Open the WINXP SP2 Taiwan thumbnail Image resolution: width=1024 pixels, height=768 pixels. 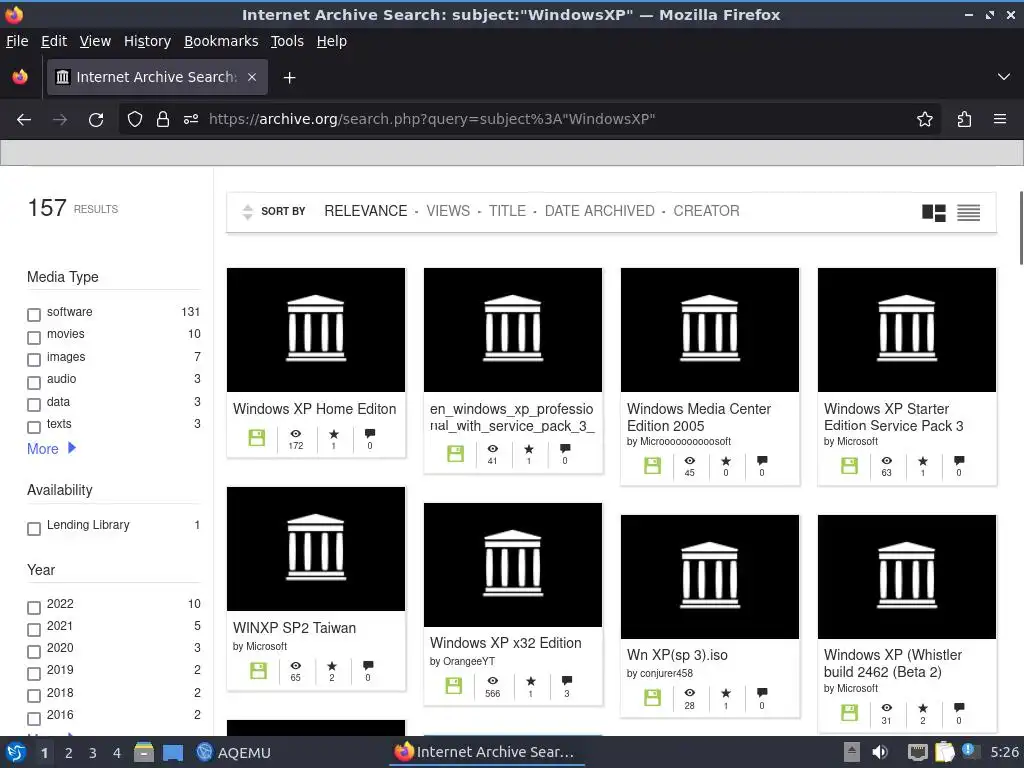tap(316, 549)
